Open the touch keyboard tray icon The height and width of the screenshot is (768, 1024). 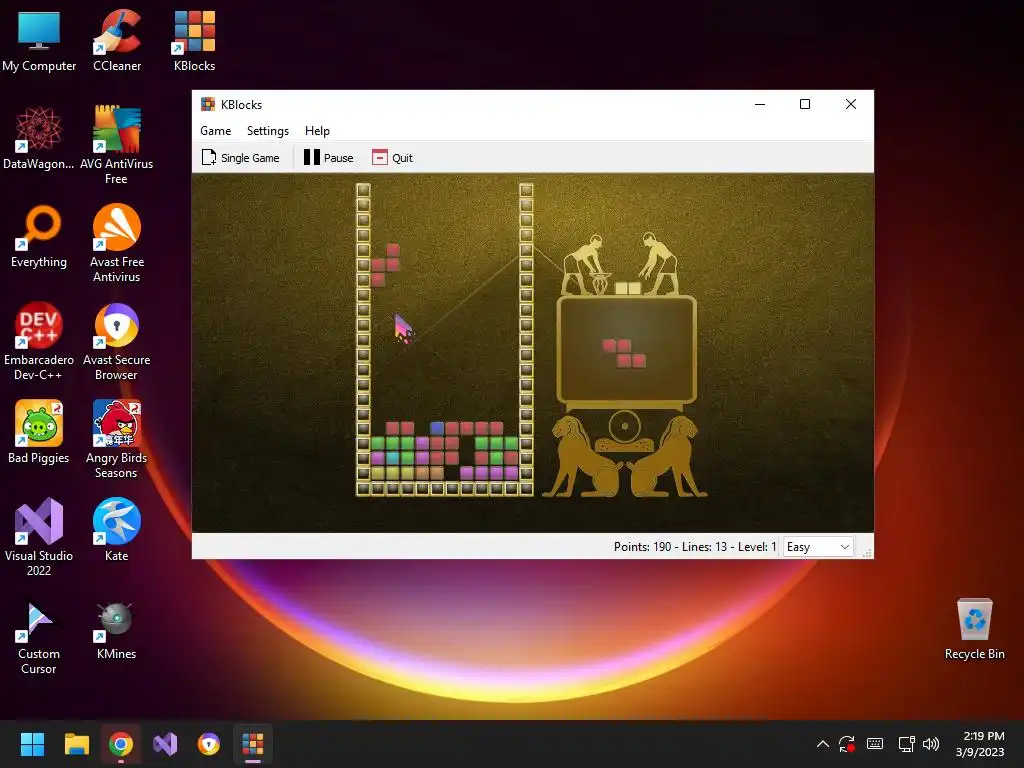click(875, 744)
